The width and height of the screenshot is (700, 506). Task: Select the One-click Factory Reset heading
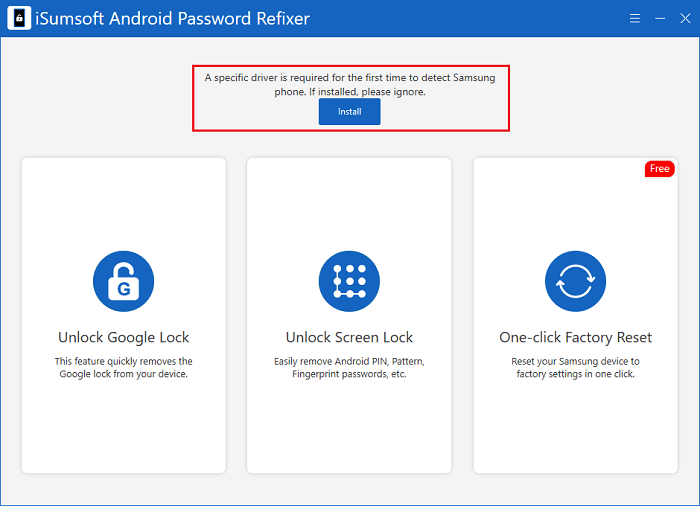pyautogui.click(x=575, y=338)
